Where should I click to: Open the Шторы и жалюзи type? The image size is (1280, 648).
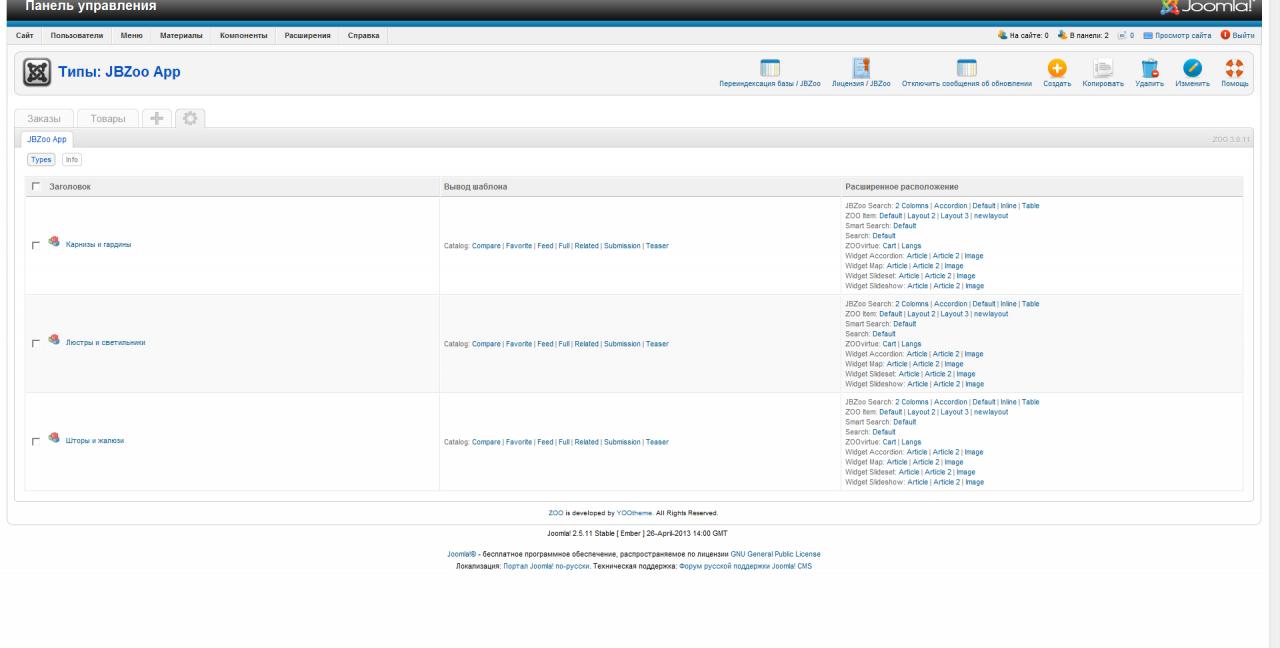point(95,441)
